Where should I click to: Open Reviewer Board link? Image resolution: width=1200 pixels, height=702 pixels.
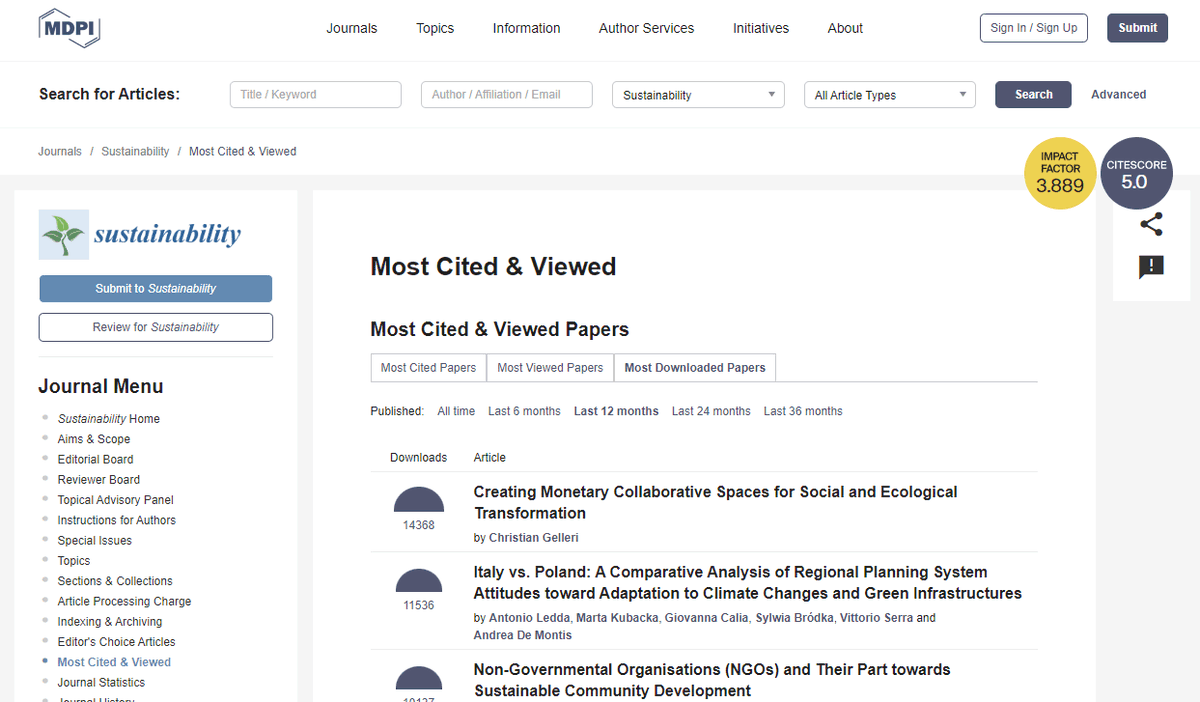98,480
